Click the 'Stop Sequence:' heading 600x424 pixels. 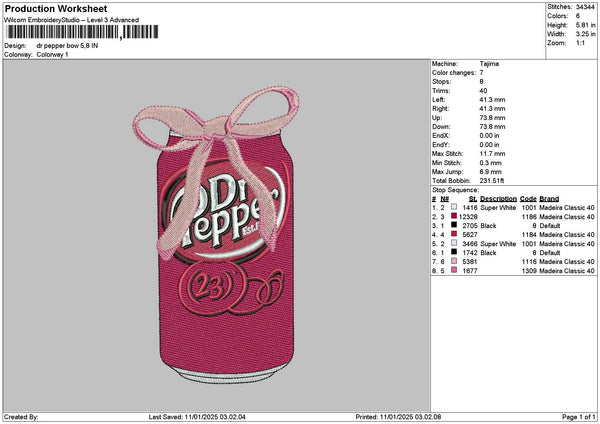tap(455, 190)
